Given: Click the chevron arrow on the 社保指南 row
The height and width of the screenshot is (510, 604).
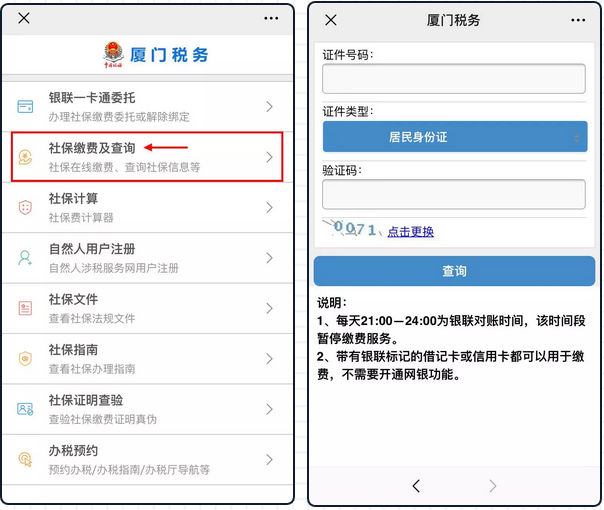Looking at the screenshot, I should click(270, 359).
